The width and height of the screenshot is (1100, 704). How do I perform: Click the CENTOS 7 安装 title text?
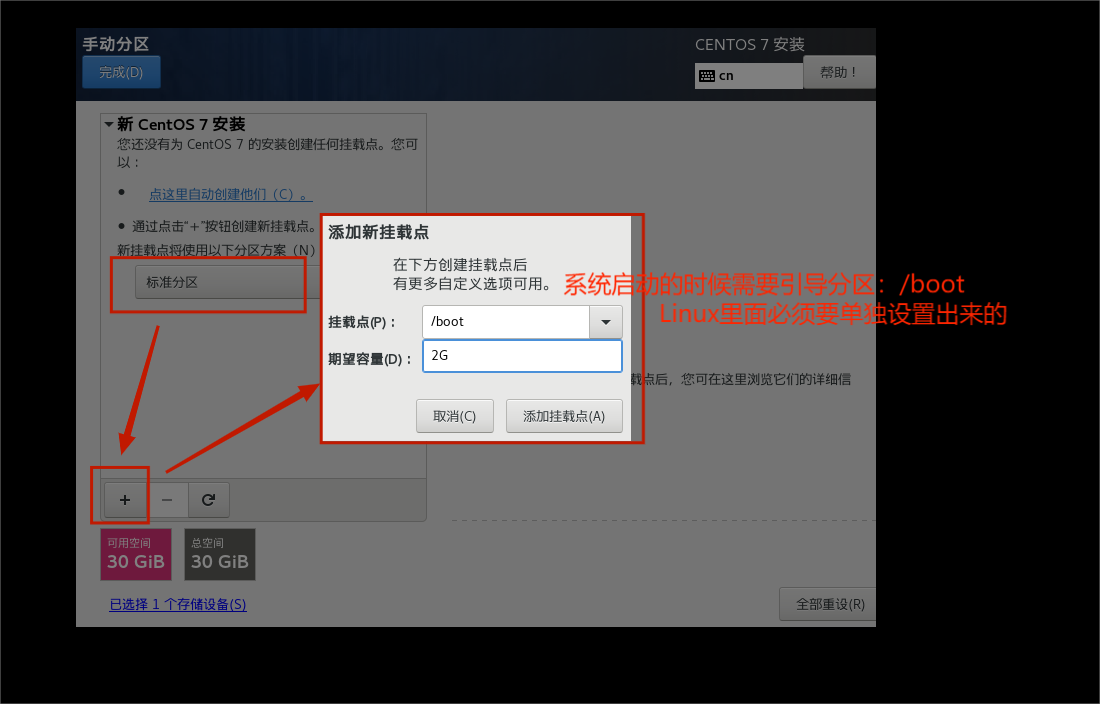click(x=750, y=45)
